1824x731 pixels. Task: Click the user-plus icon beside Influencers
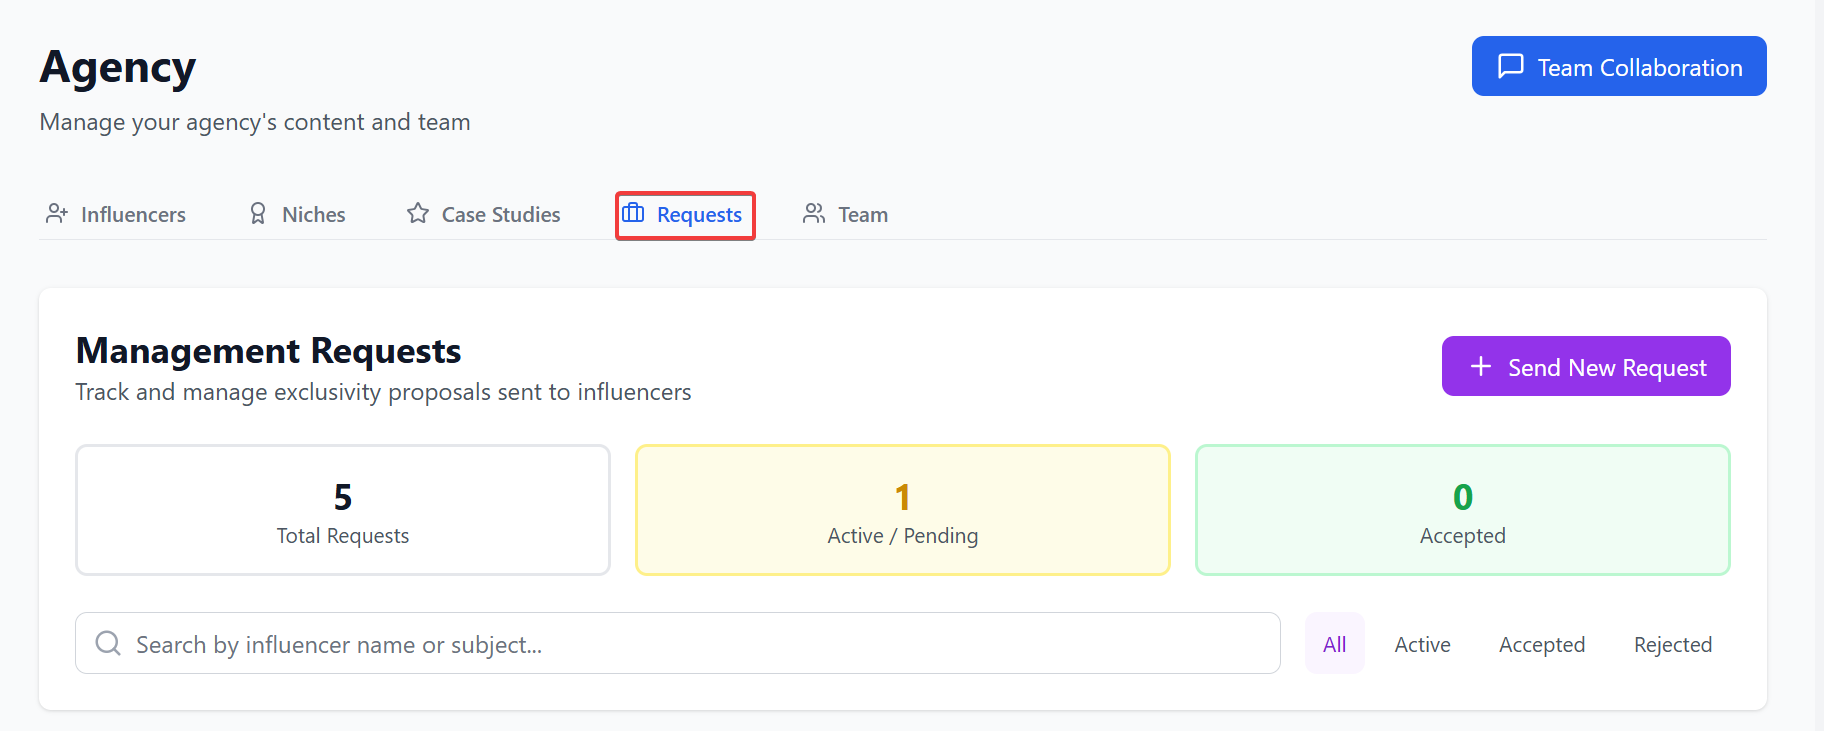click(x=57, y=214)
